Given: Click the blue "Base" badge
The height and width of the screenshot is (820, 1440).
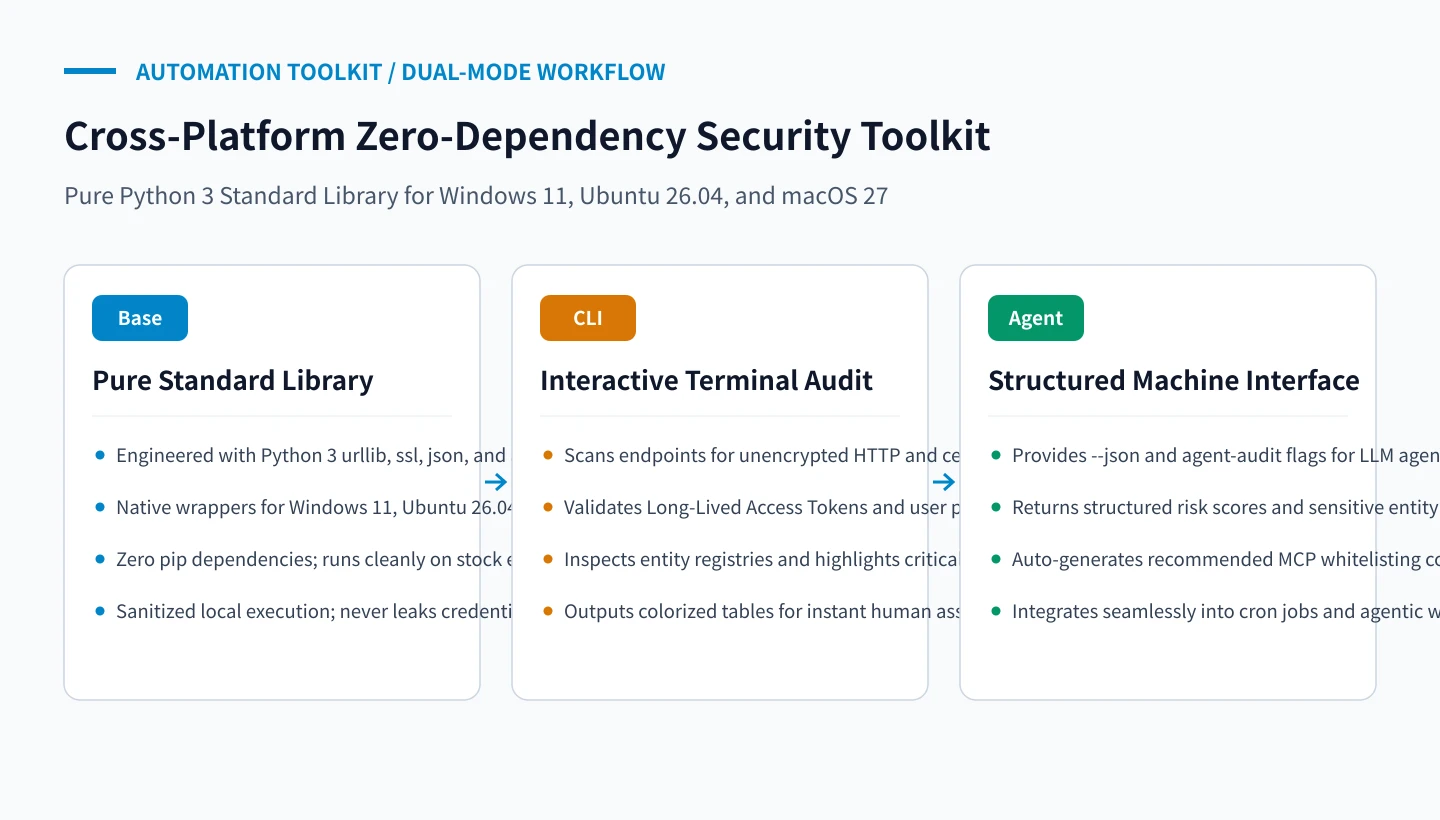Looking at the screenshot, I should tap(140, 318).
